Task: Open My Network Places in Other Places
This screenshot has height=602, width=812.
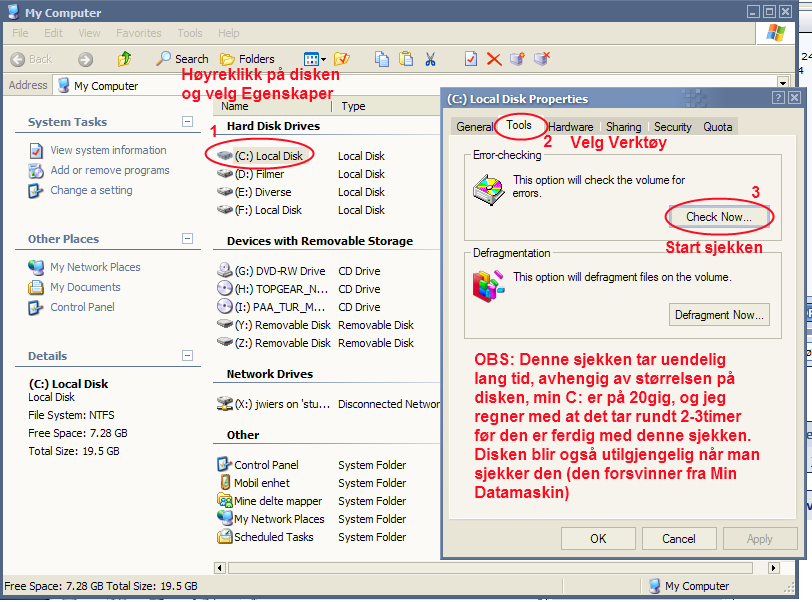Action: (x=95, y=267)
